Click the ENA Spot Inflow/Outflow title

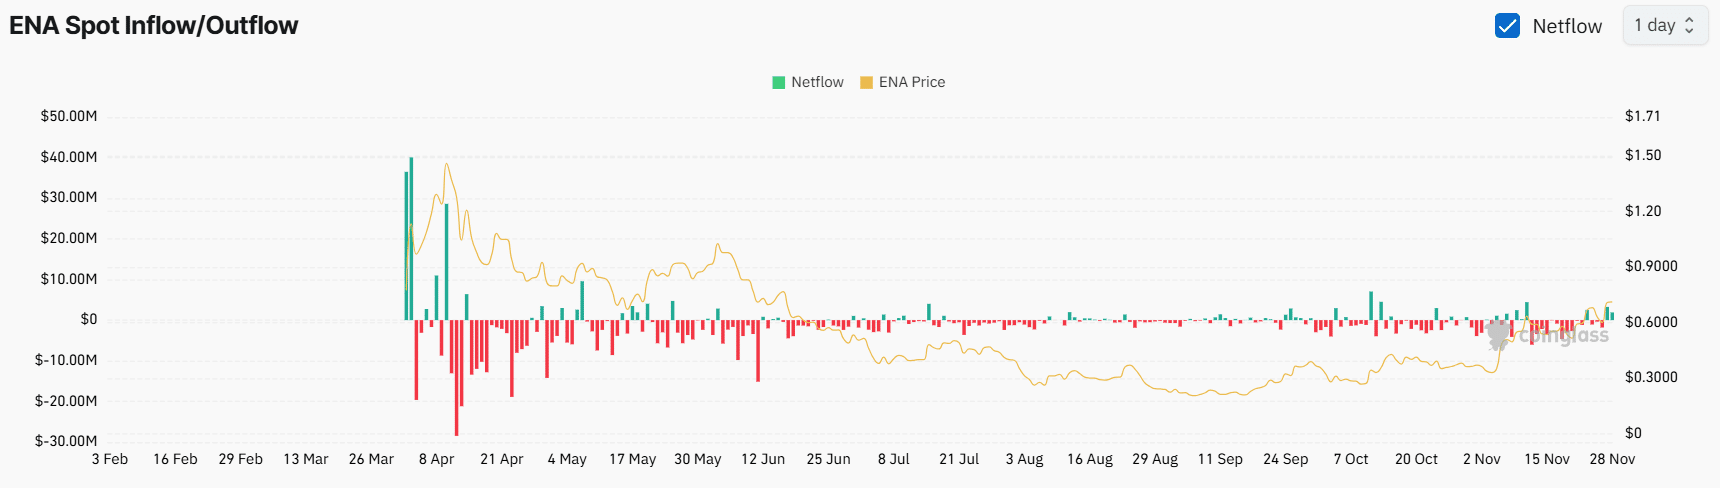point(154,26)
